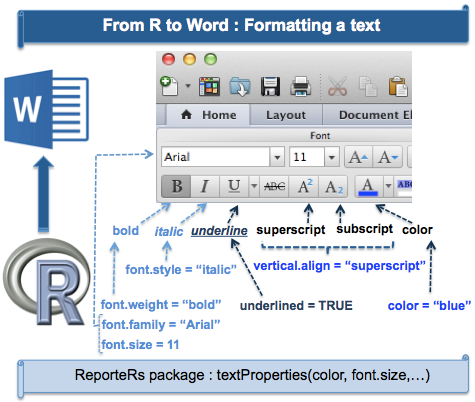Click the 'font.family = "Arial"' text
The image size is (475, 402).
click(161, 325)
